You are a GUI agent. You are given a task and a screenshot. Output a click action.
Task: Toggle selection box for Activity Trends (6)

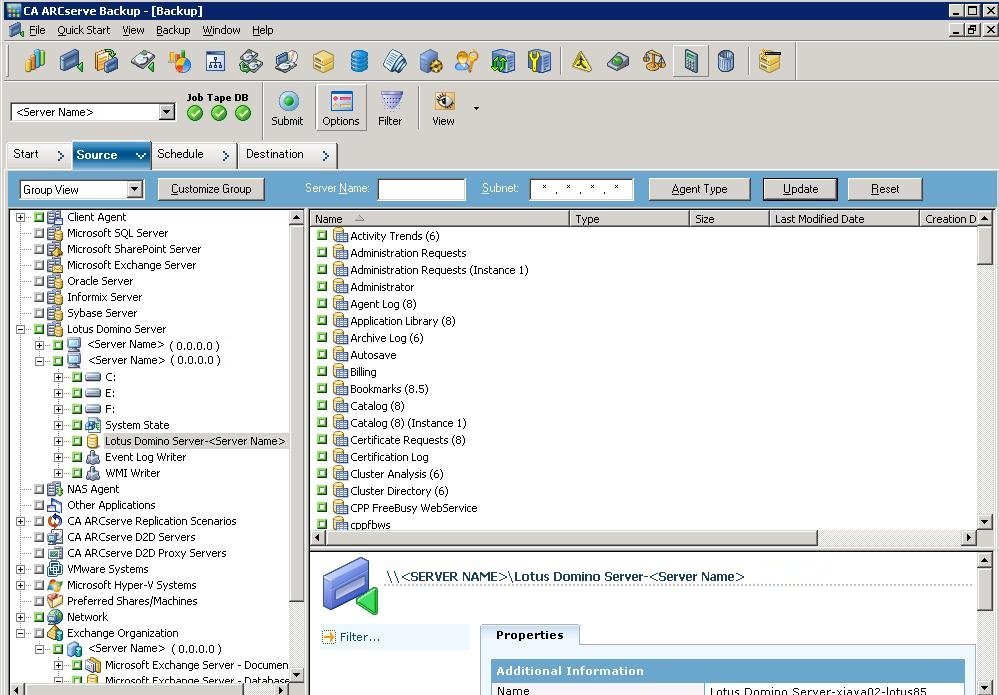[322, 236]
